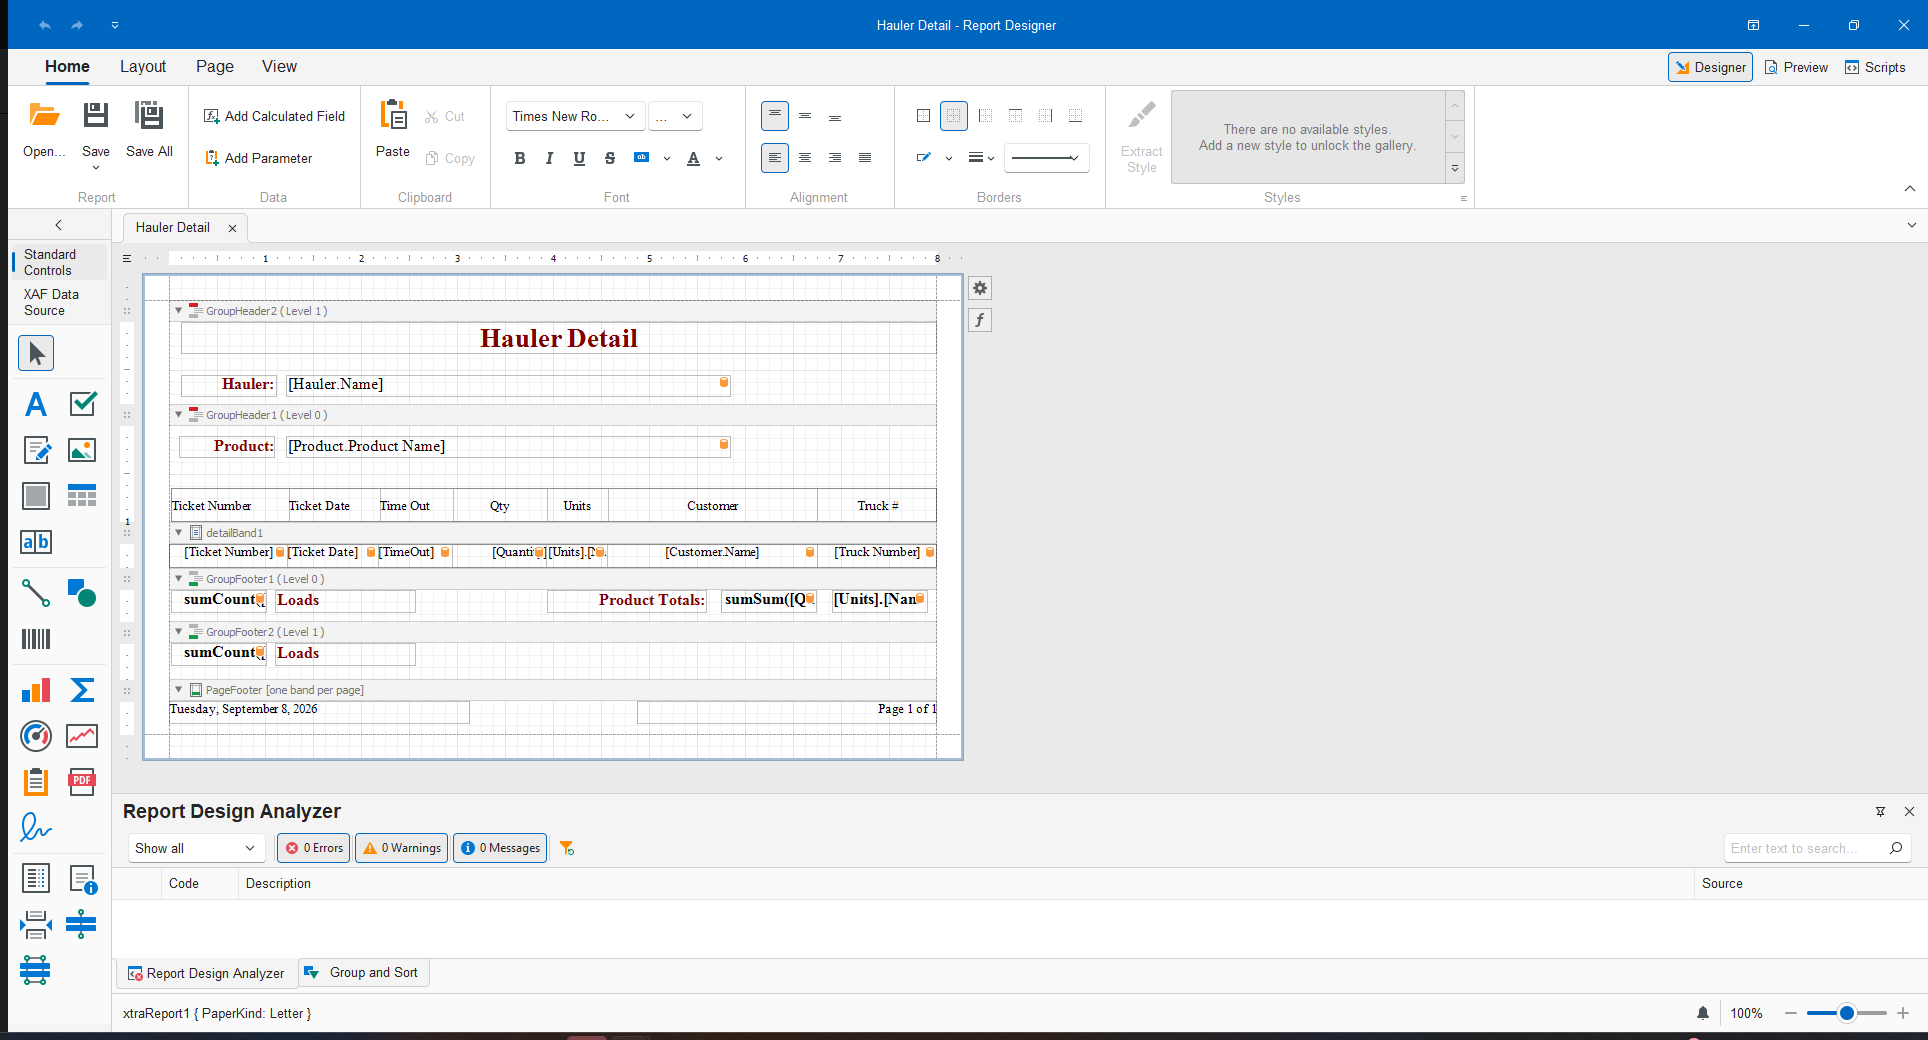The height and width of the screenshot is (1040, 1928).
Task: Click Add Parameter
Action: click(x=258, y=158)
